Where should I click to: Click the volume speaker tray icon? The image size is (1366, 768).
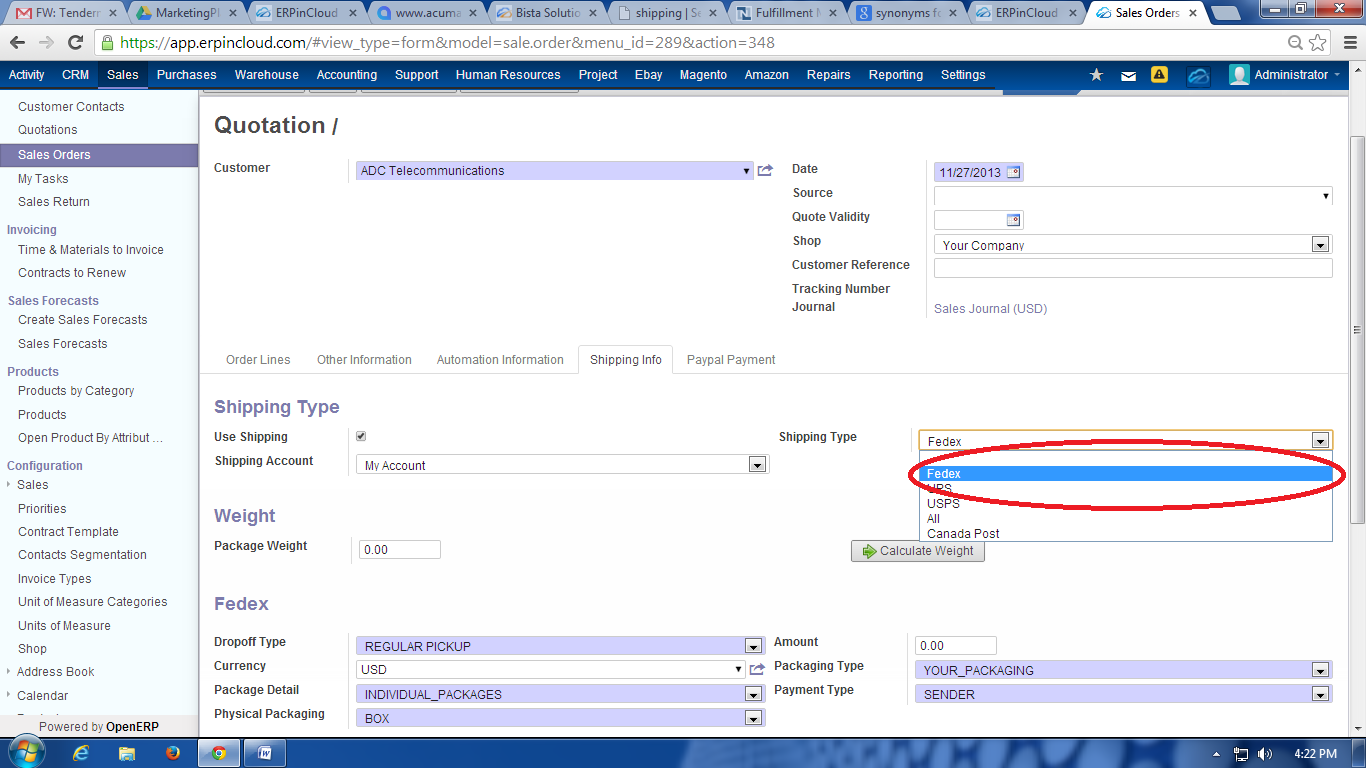1265,754
